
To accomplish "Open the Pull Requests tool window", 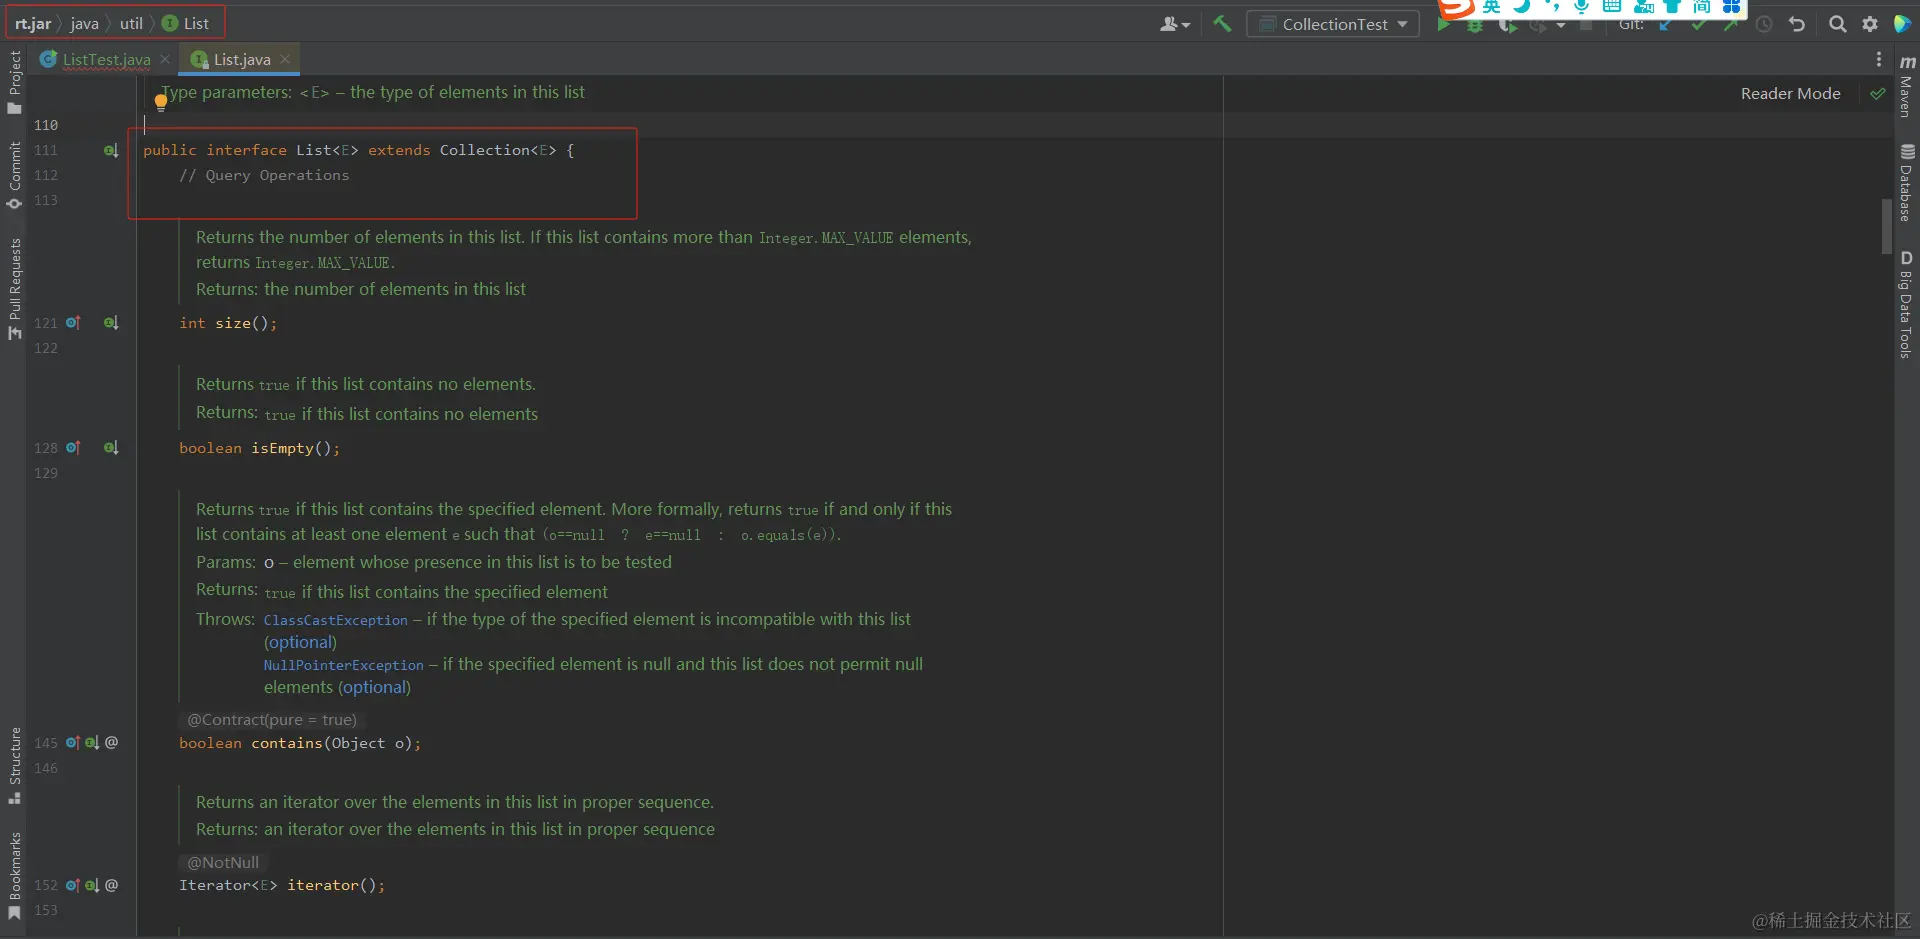I will tap(14, 288).
